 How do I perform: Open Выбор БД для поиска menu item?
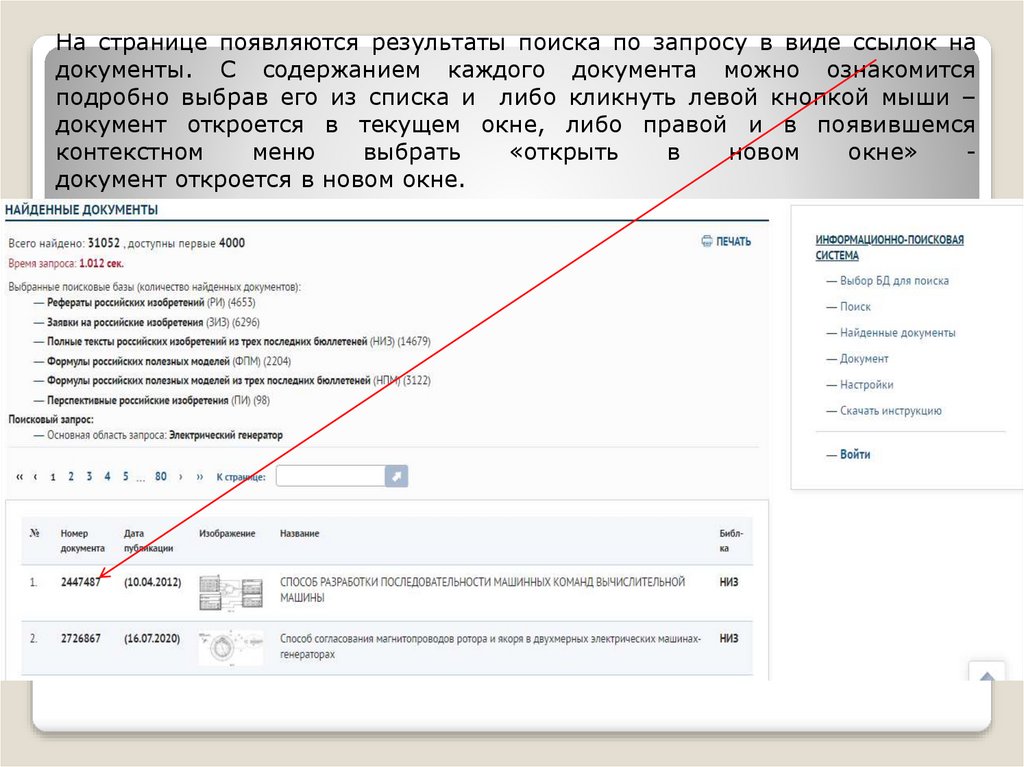coord(894,281)
